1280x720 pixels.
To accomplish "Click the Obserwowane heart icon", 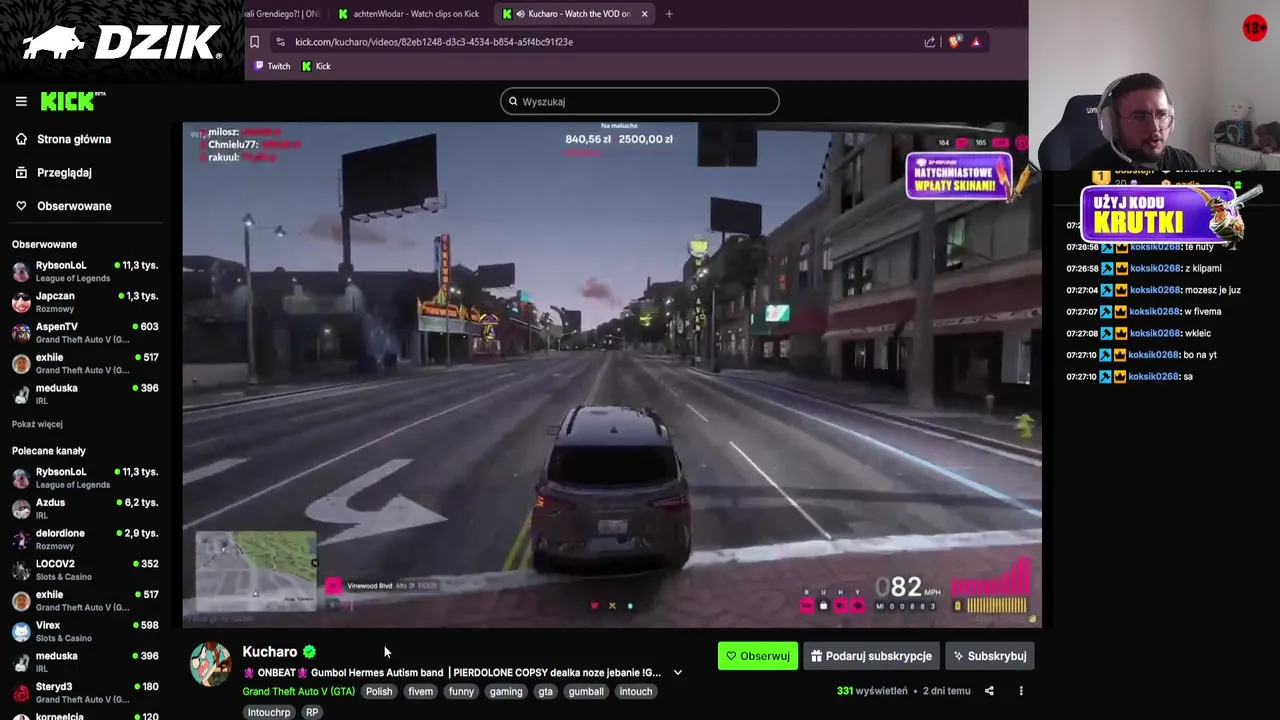I will [x=21, y=206].
